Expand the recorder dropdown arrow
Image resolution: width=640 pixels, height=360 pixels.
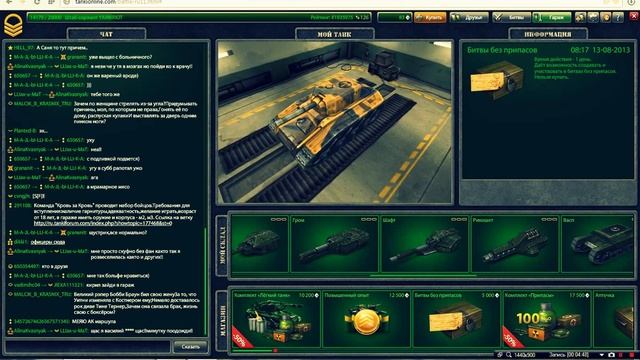pyautogui.click(x=601, y=355)
